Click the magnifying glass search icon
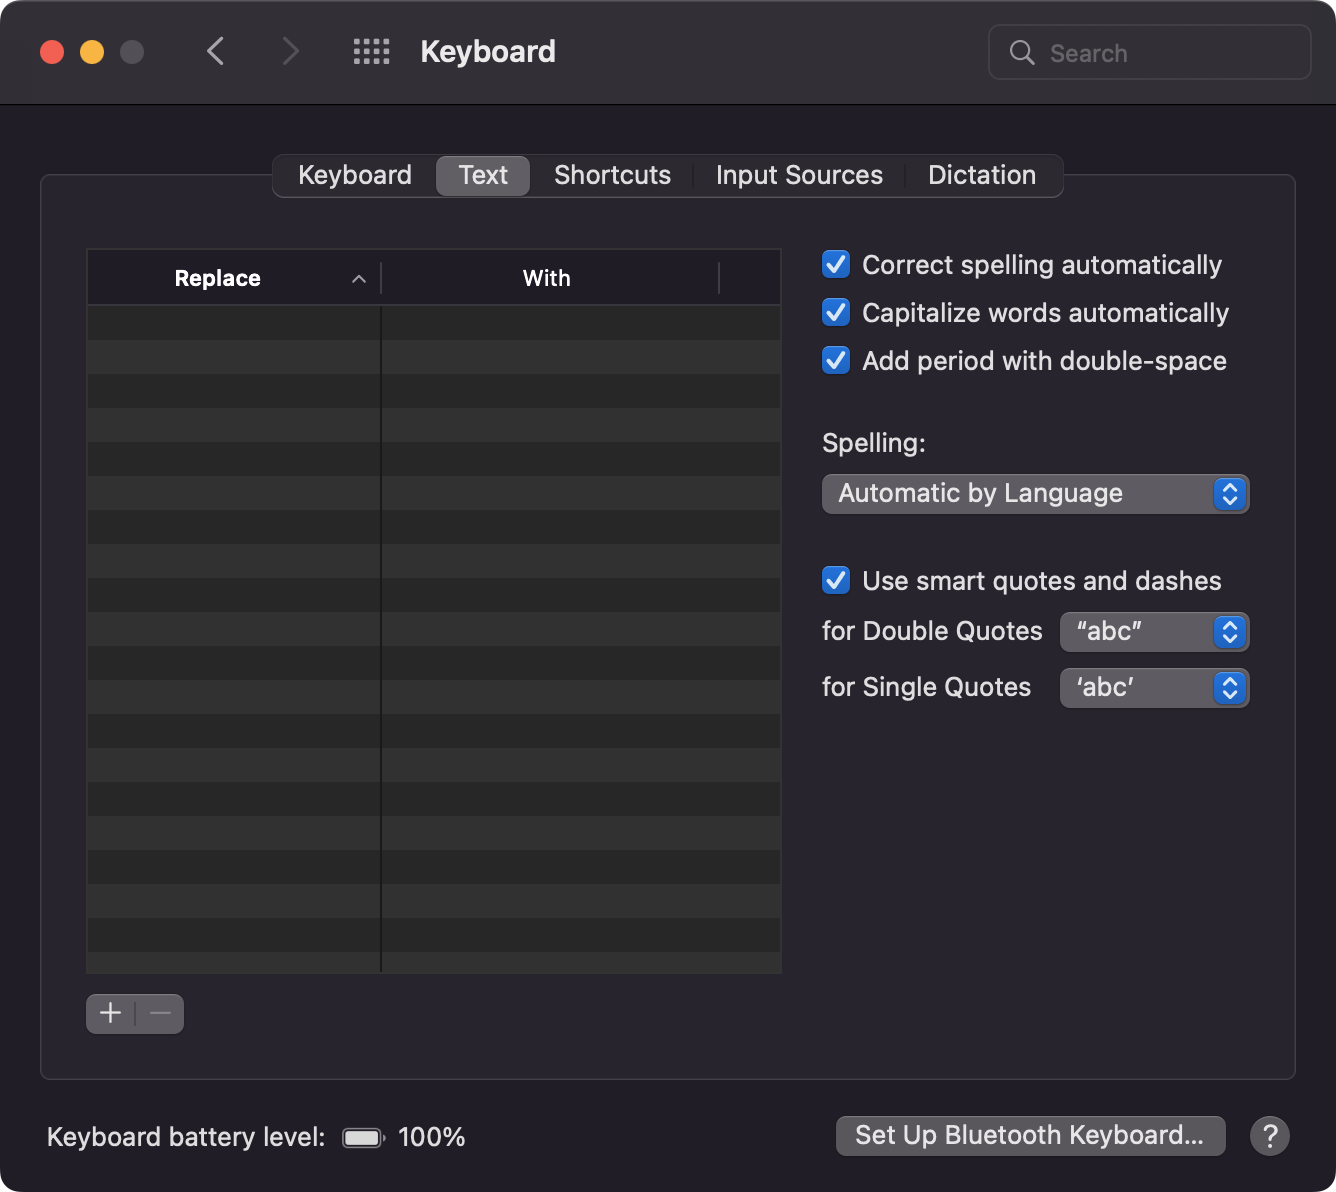Image resolution: width=1336 pixels, height=1192 pixels. [x=1022, y=53]
